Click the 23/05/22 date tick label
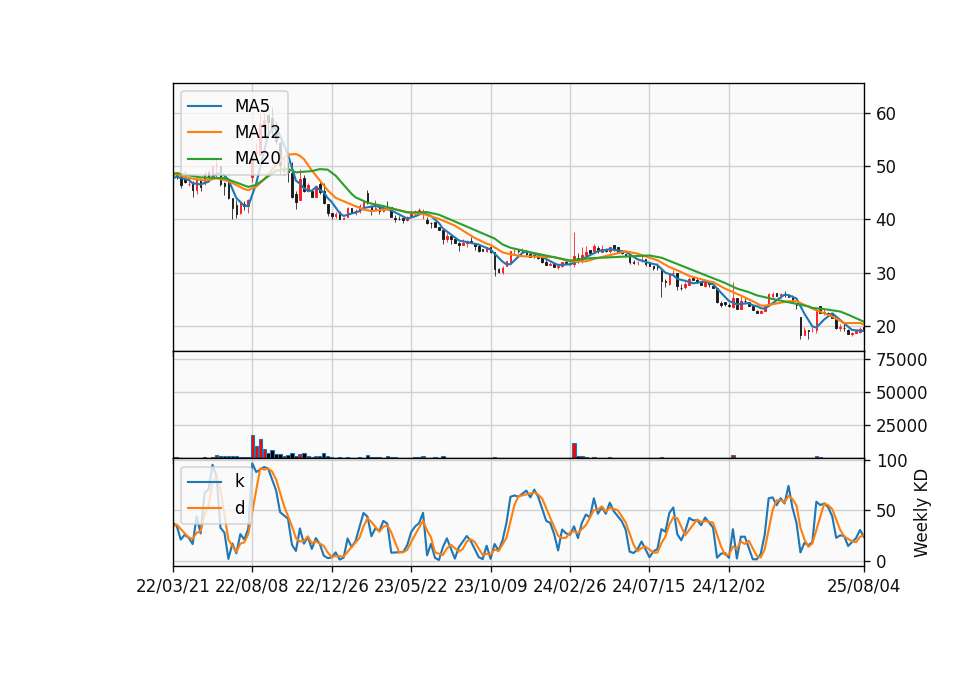Viewport: 960px width, 690px height. click(411, 586)
